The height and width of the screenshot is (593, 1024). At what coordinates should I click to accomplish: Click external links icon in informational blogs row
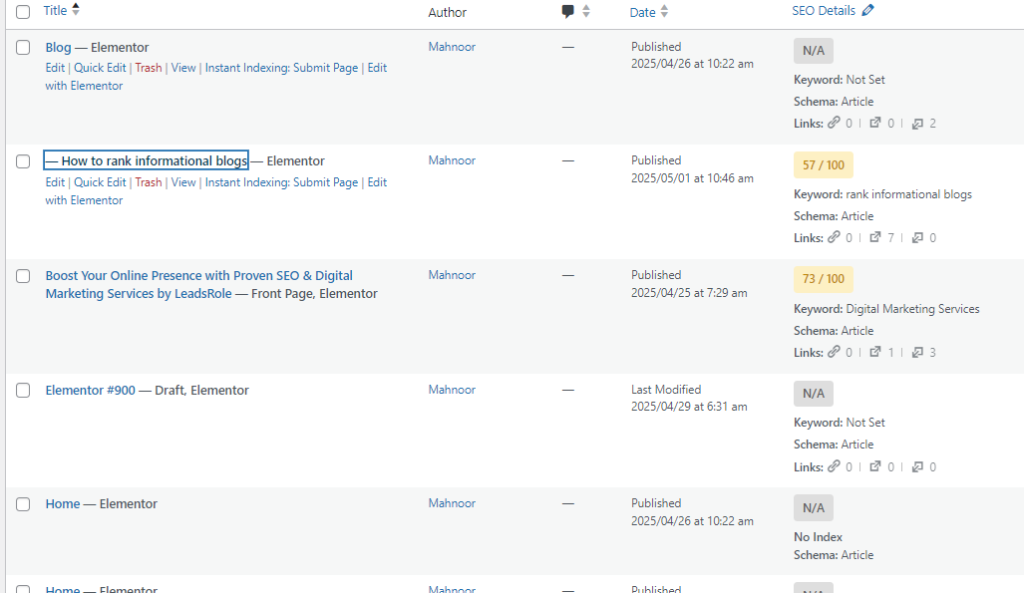(875, 238)
